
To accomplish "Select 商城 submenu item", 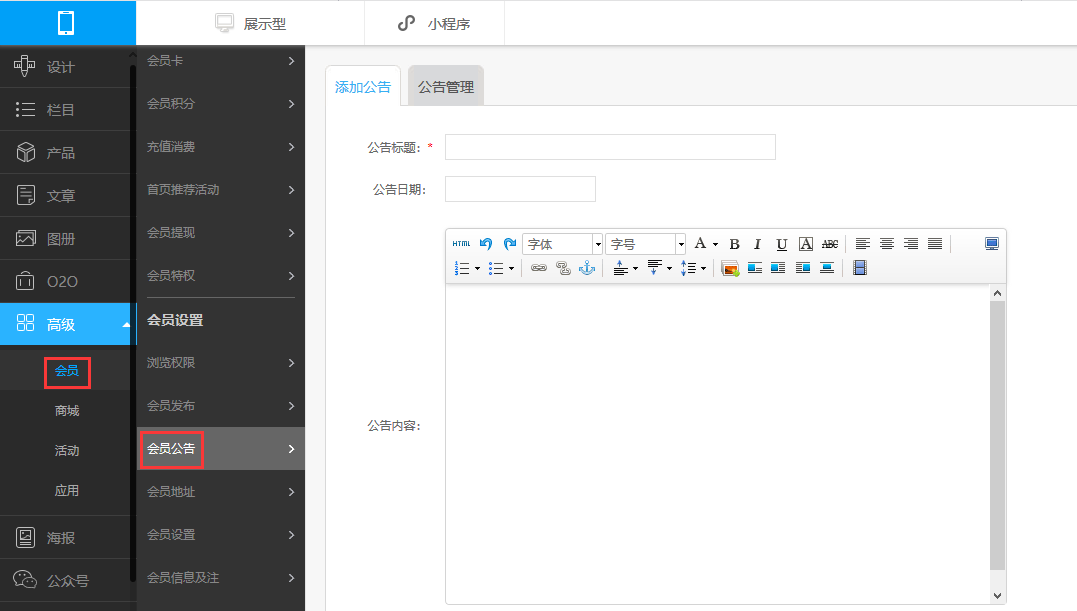I will [x=67, y=411].
